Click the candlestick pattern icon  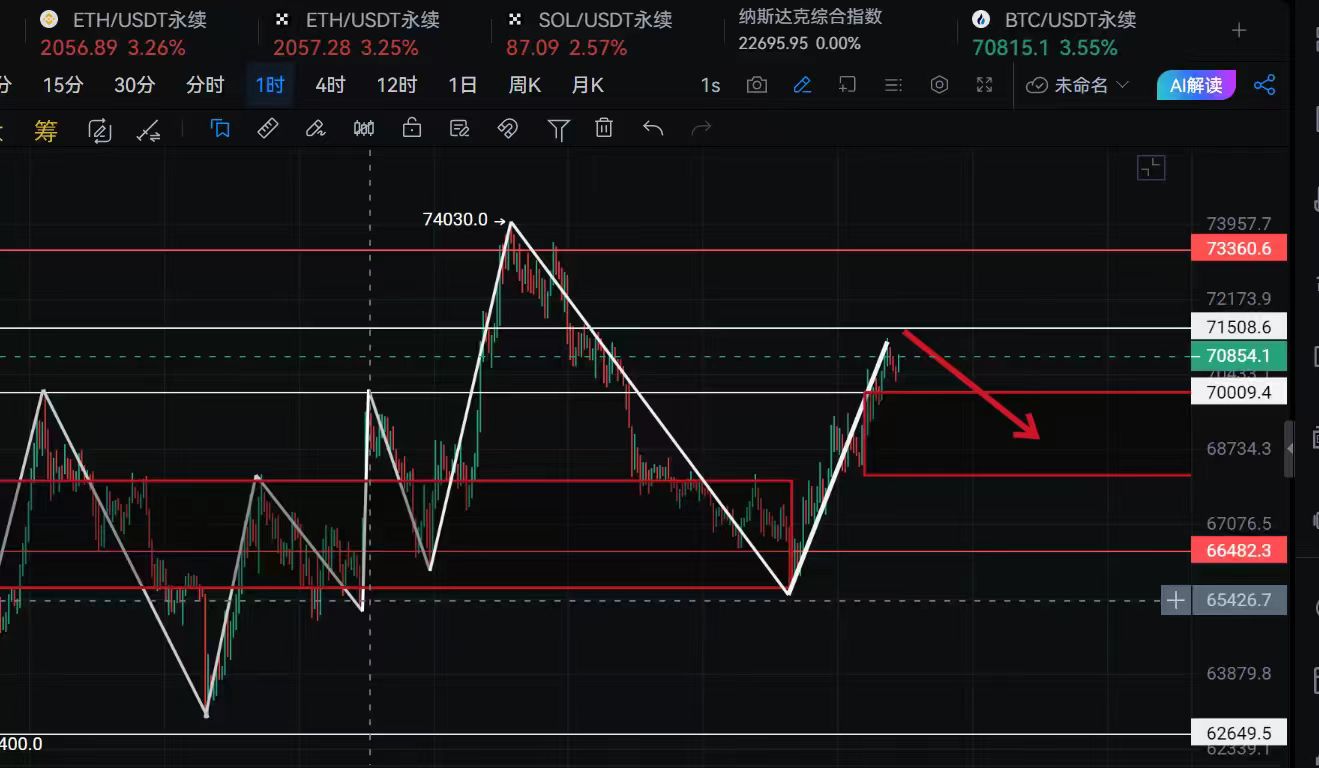(363, 129)
